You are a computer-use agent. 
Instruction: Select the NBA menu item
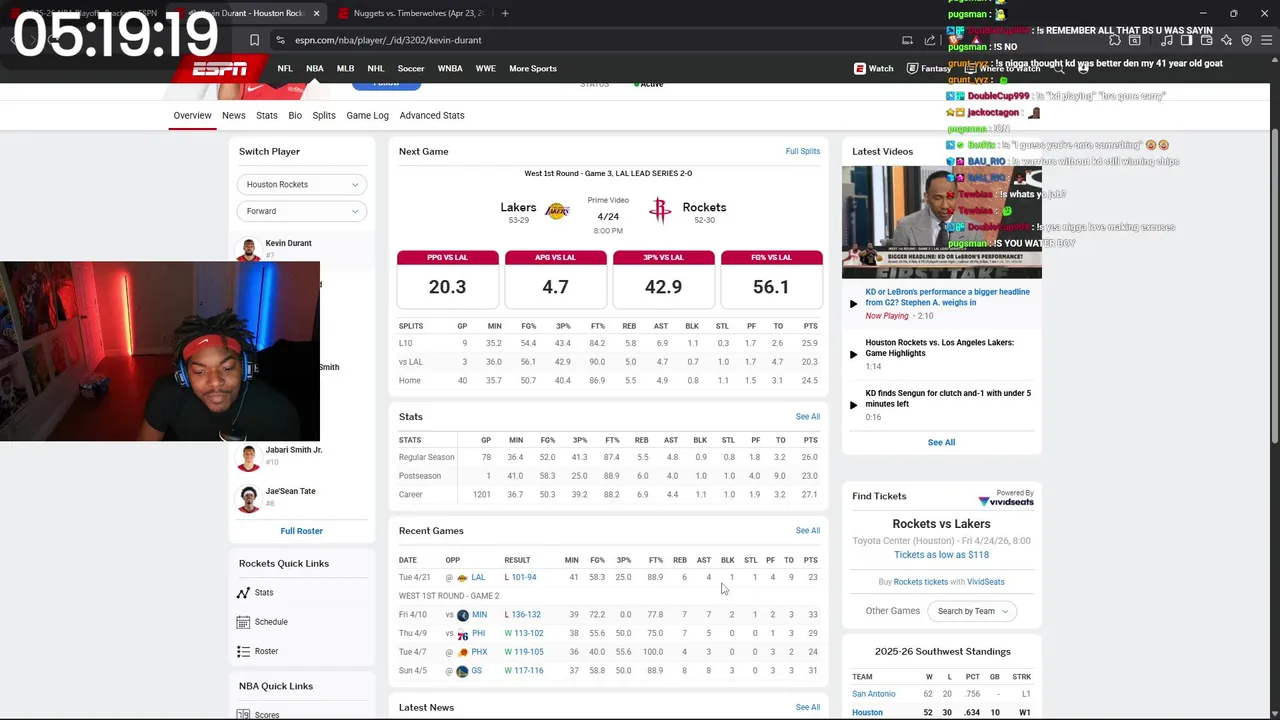[314, 69]
